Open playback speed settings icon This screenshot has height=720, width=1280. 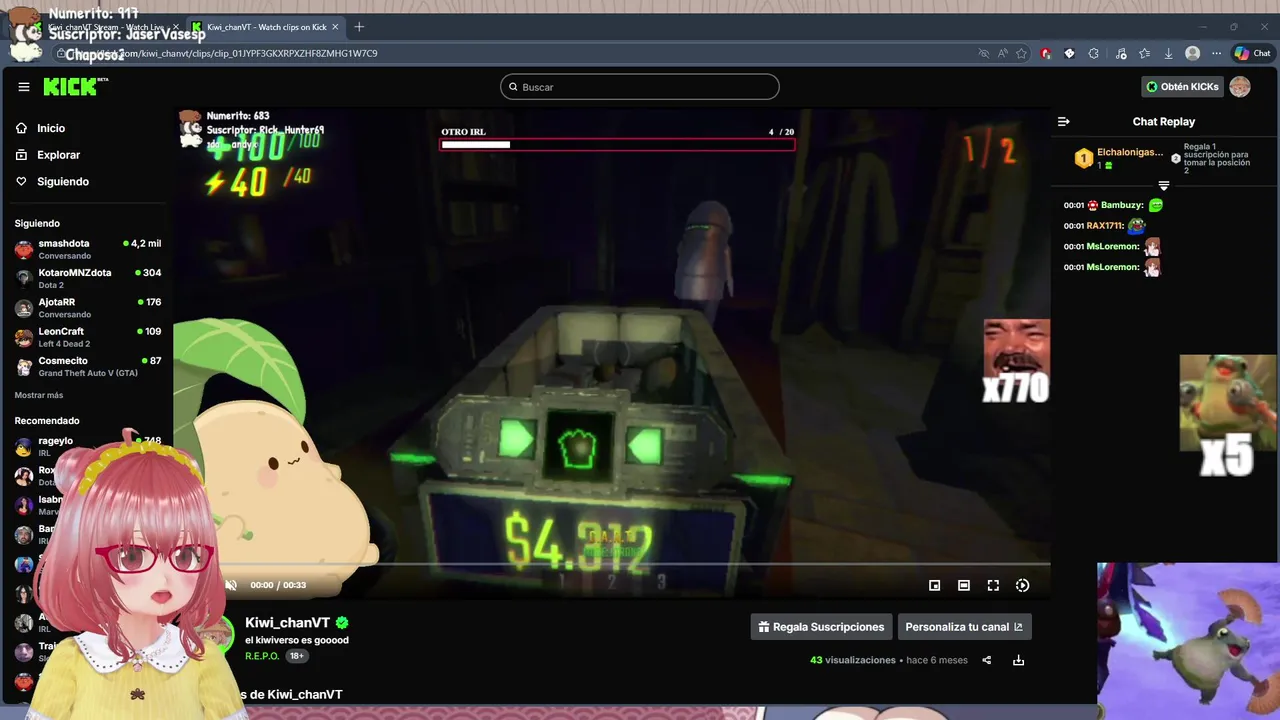pyautogui.click(x=1022, y=586)
